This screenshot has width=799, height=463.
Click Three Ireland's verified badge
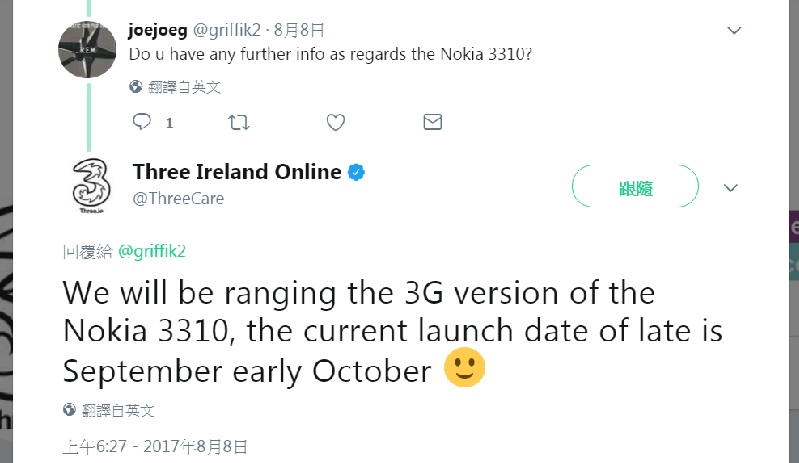coord(355,173)
